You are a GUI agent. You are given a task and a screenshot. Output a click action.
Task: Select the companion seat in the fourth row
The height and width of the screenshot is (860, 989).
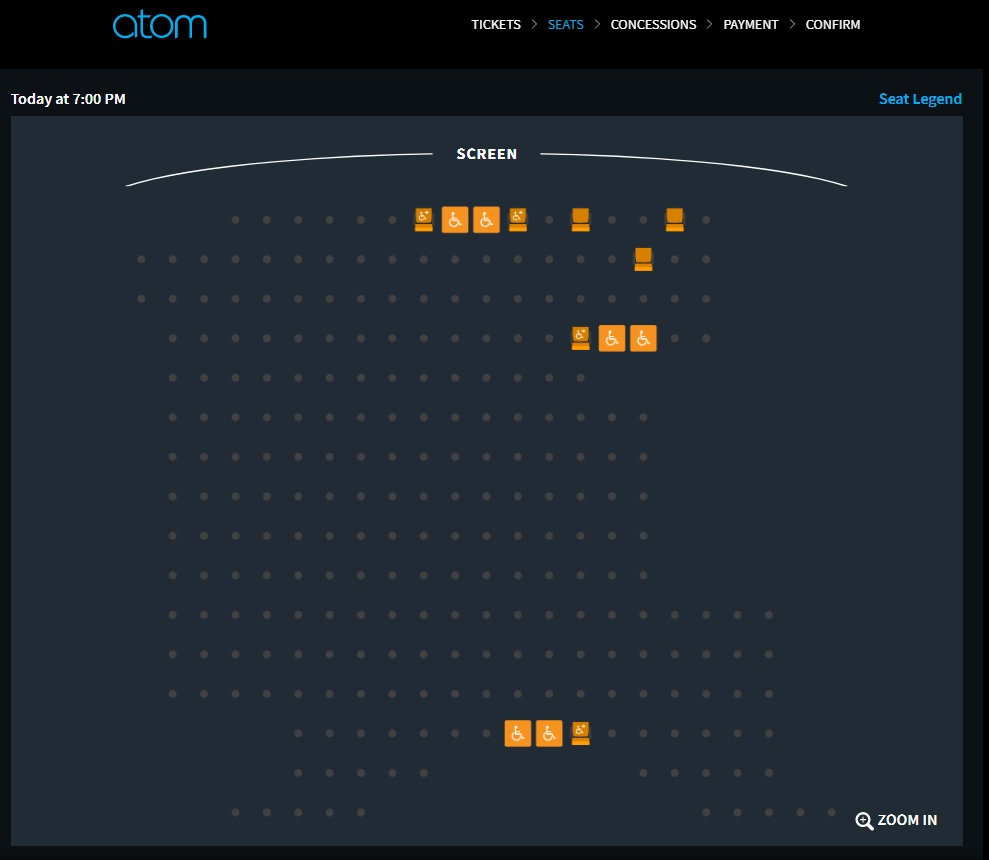point(580,338)
